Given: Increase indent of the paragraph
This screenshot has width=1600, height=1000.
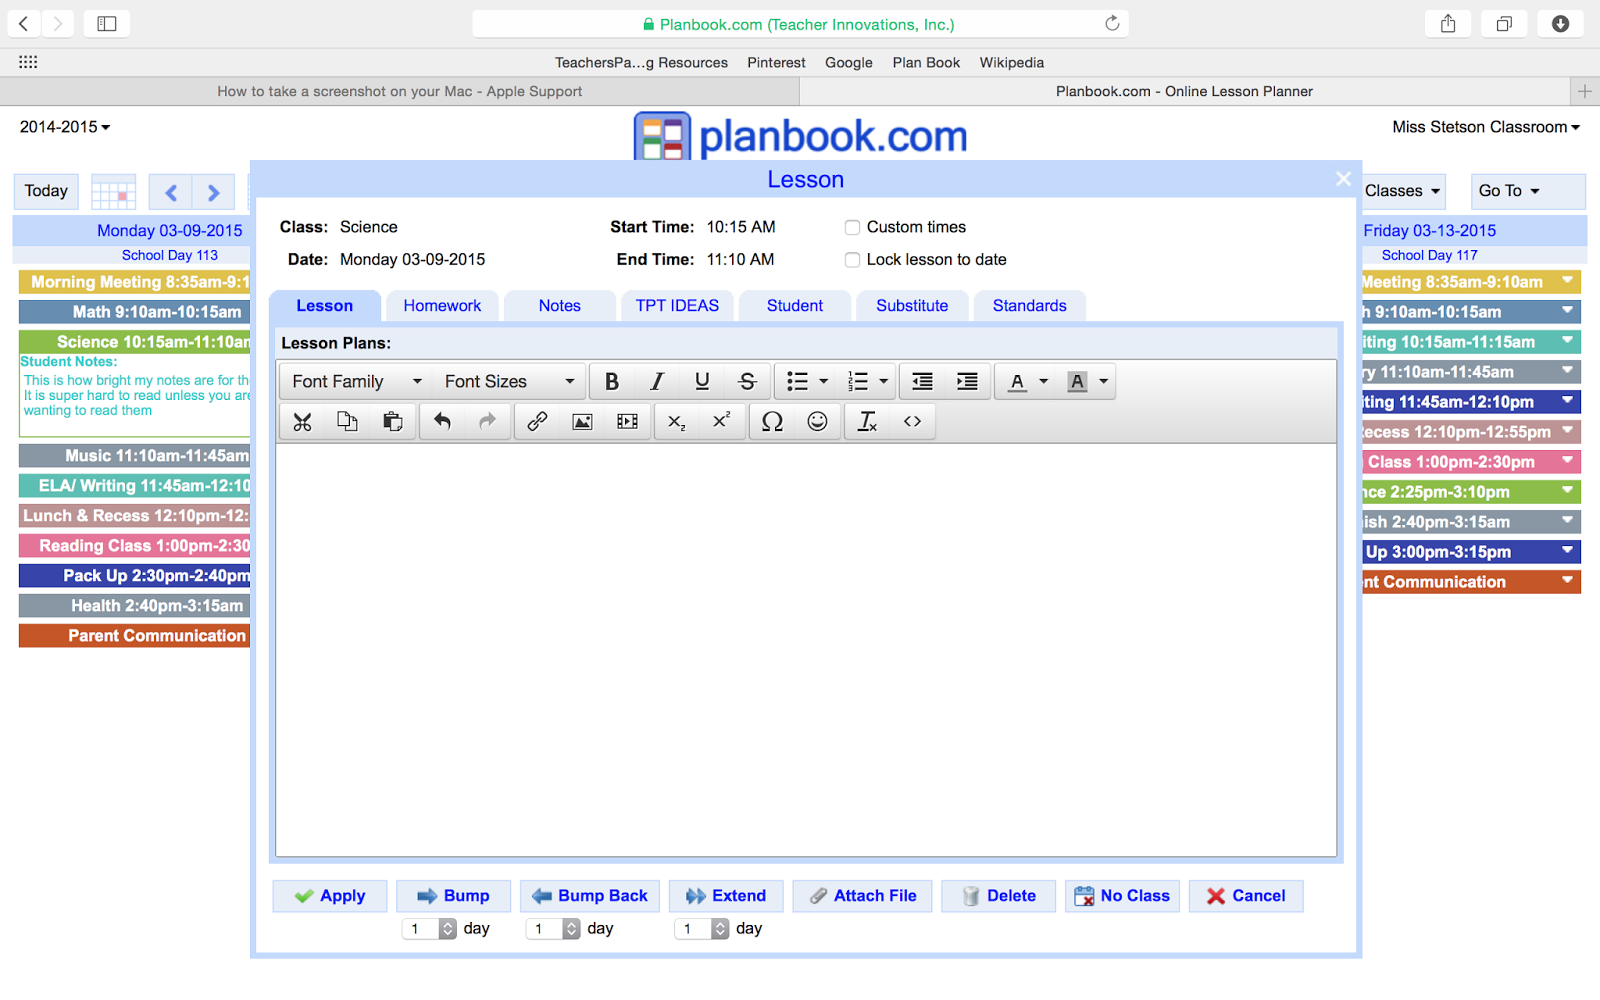Looking at the screenshot, I should [967, 381].
